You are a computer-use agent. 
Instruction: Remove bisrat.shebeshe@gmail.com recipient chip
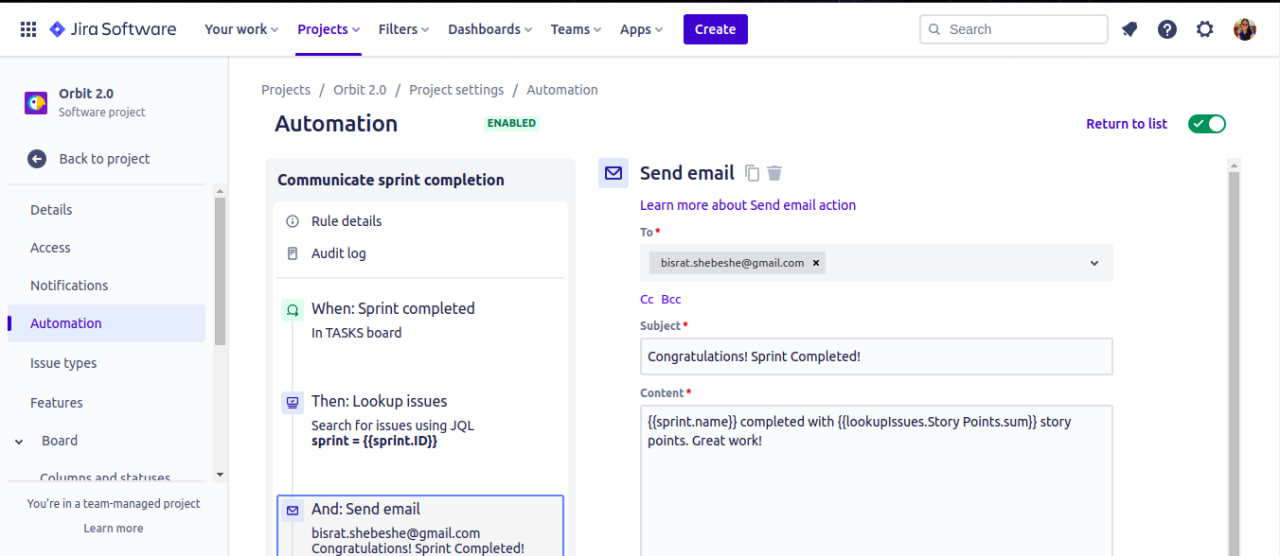click(x=816, y=263)
